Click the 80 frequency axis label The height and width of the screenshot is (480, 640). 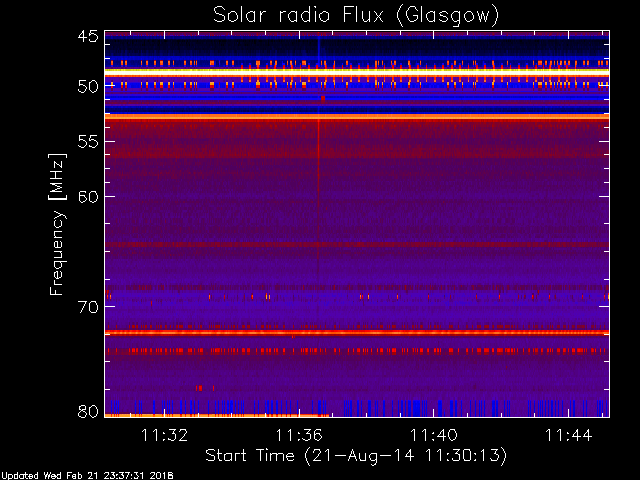tap(88, 411)
